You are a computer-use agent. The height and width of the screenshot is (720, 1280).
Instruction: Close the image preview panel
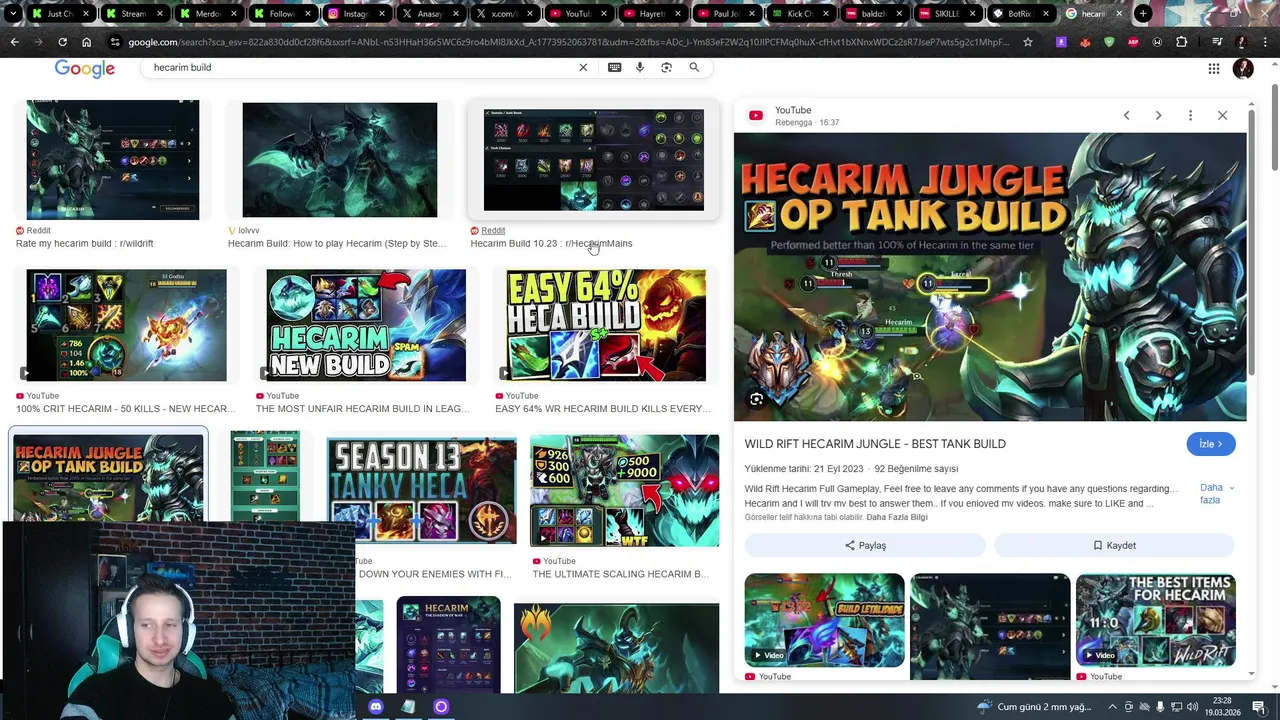coord(1222,115)
